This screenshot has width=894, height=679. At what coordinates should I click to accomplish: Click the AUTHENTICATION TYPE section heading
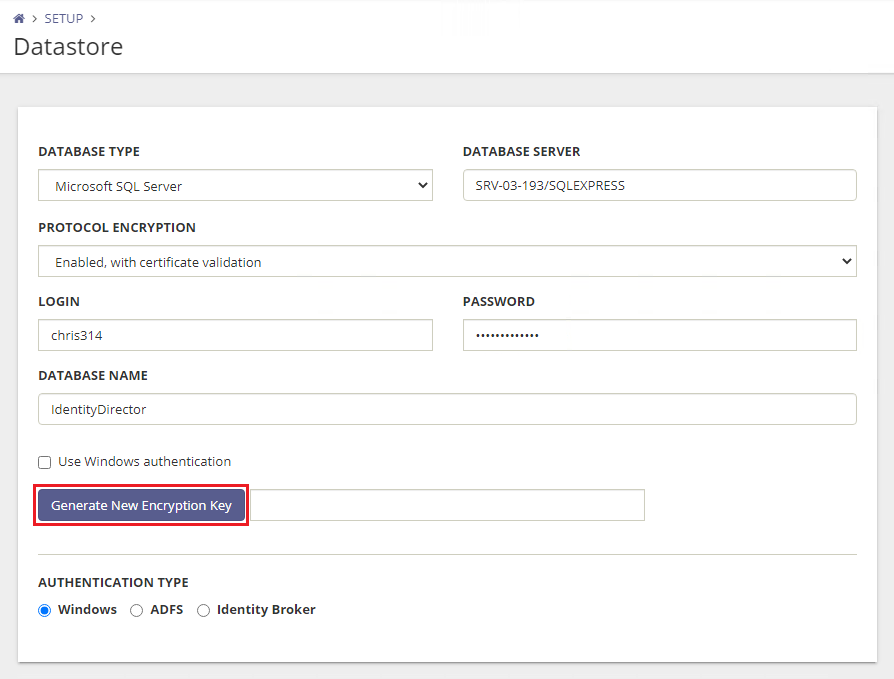113,583
